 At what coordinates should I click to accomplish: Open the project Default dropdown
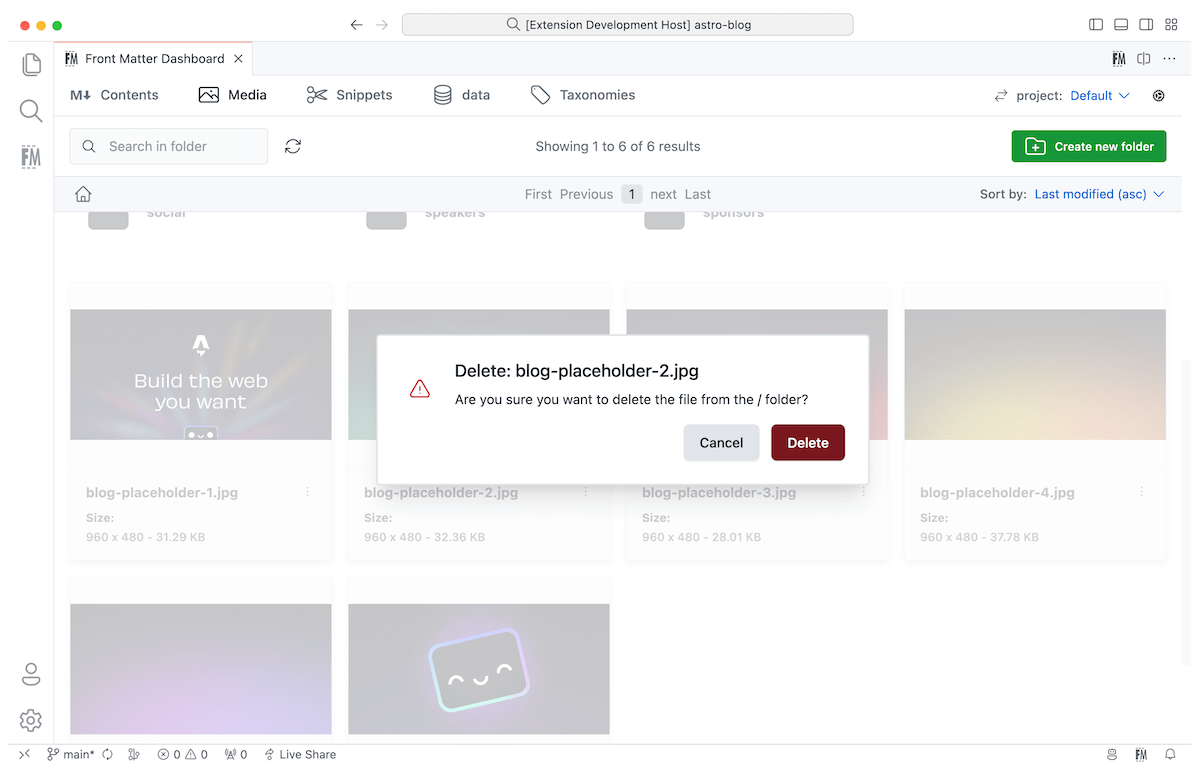click(x=1098, y=95)
